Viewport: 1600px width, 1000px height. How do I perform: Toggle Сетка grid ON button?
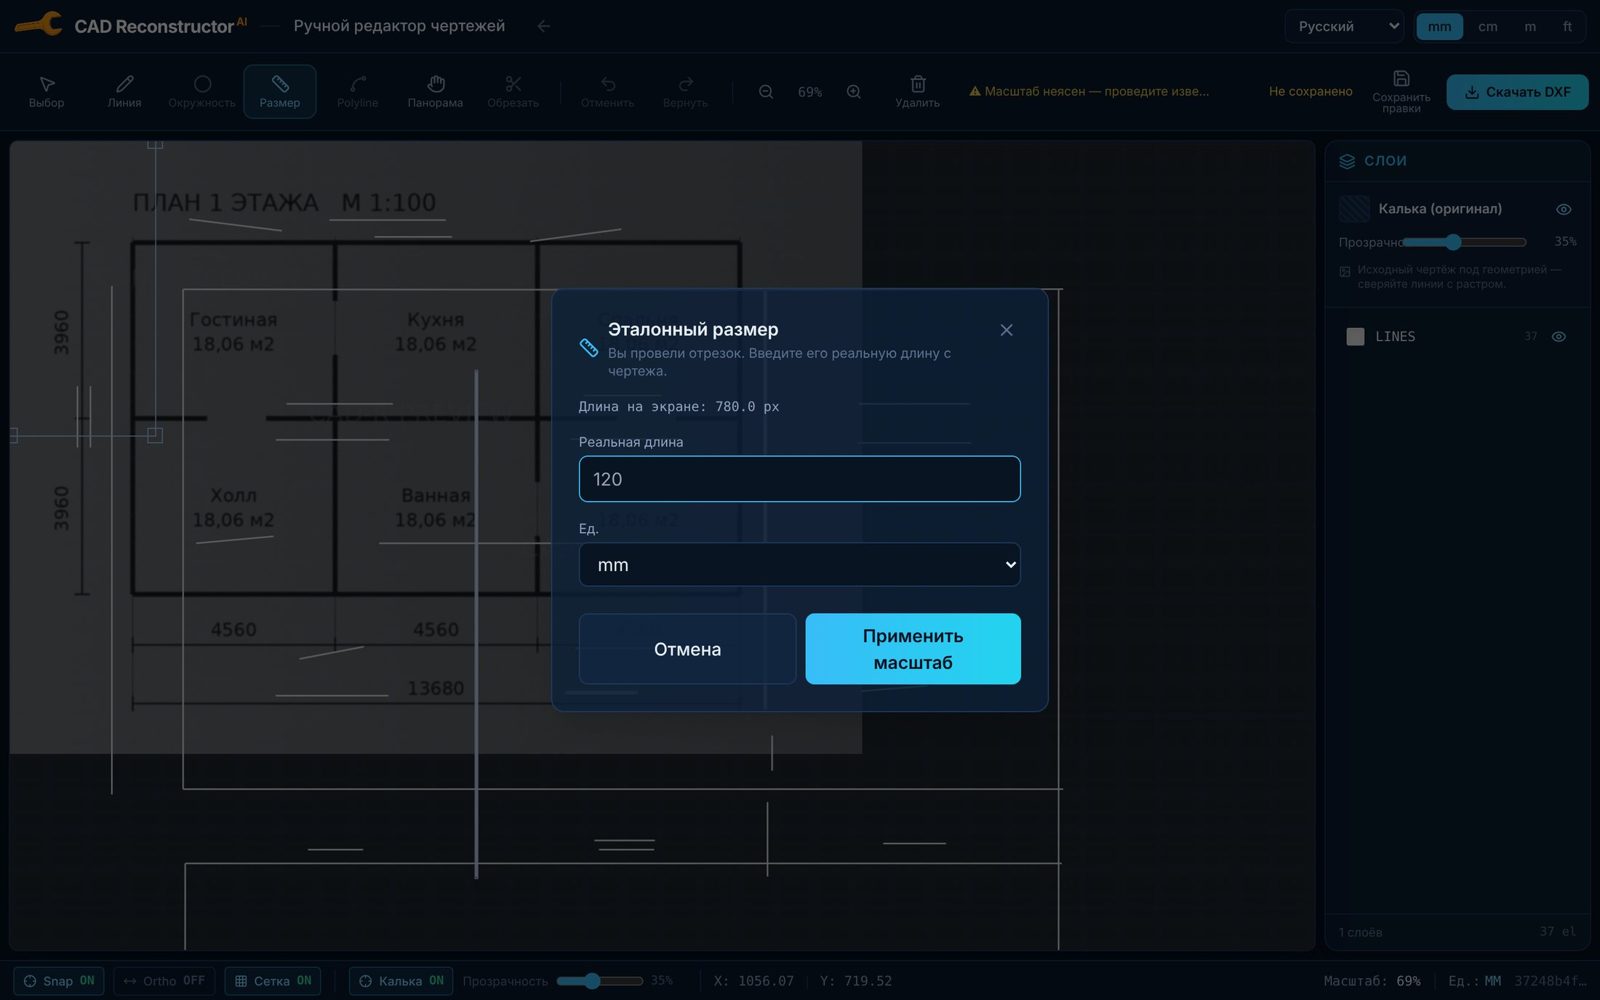(x=273, y=981)
